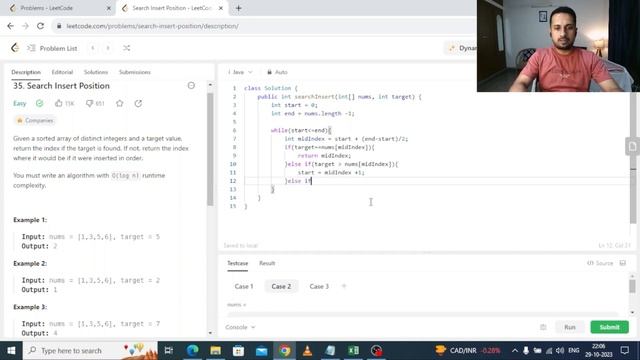
Task: Open Microsoft Edge from taskbar
Action: (x=192, y=351)
